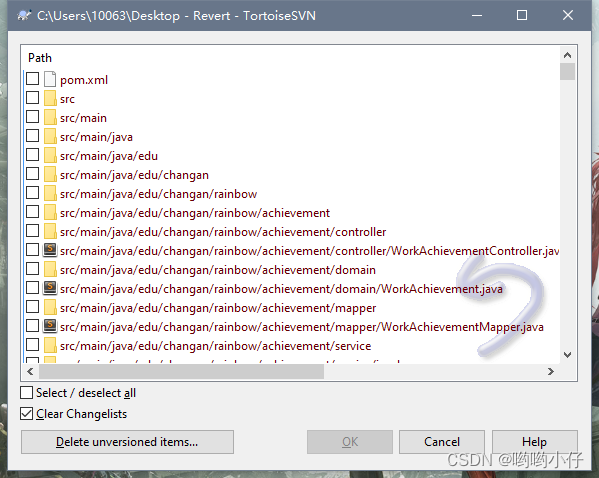Click the achievement/domain folder icon
The height and width of the screenshot is (478, 599).
coord(50,269)
